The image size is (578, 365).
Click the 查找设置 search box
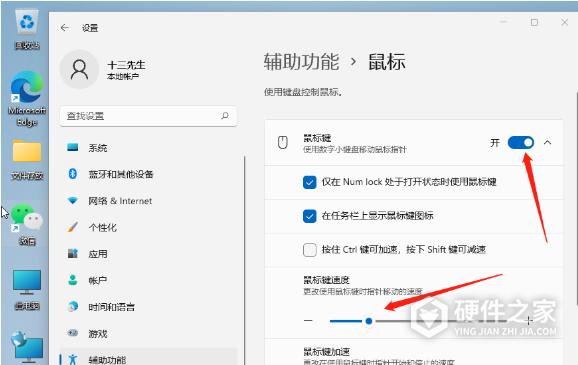click(148, 116)
